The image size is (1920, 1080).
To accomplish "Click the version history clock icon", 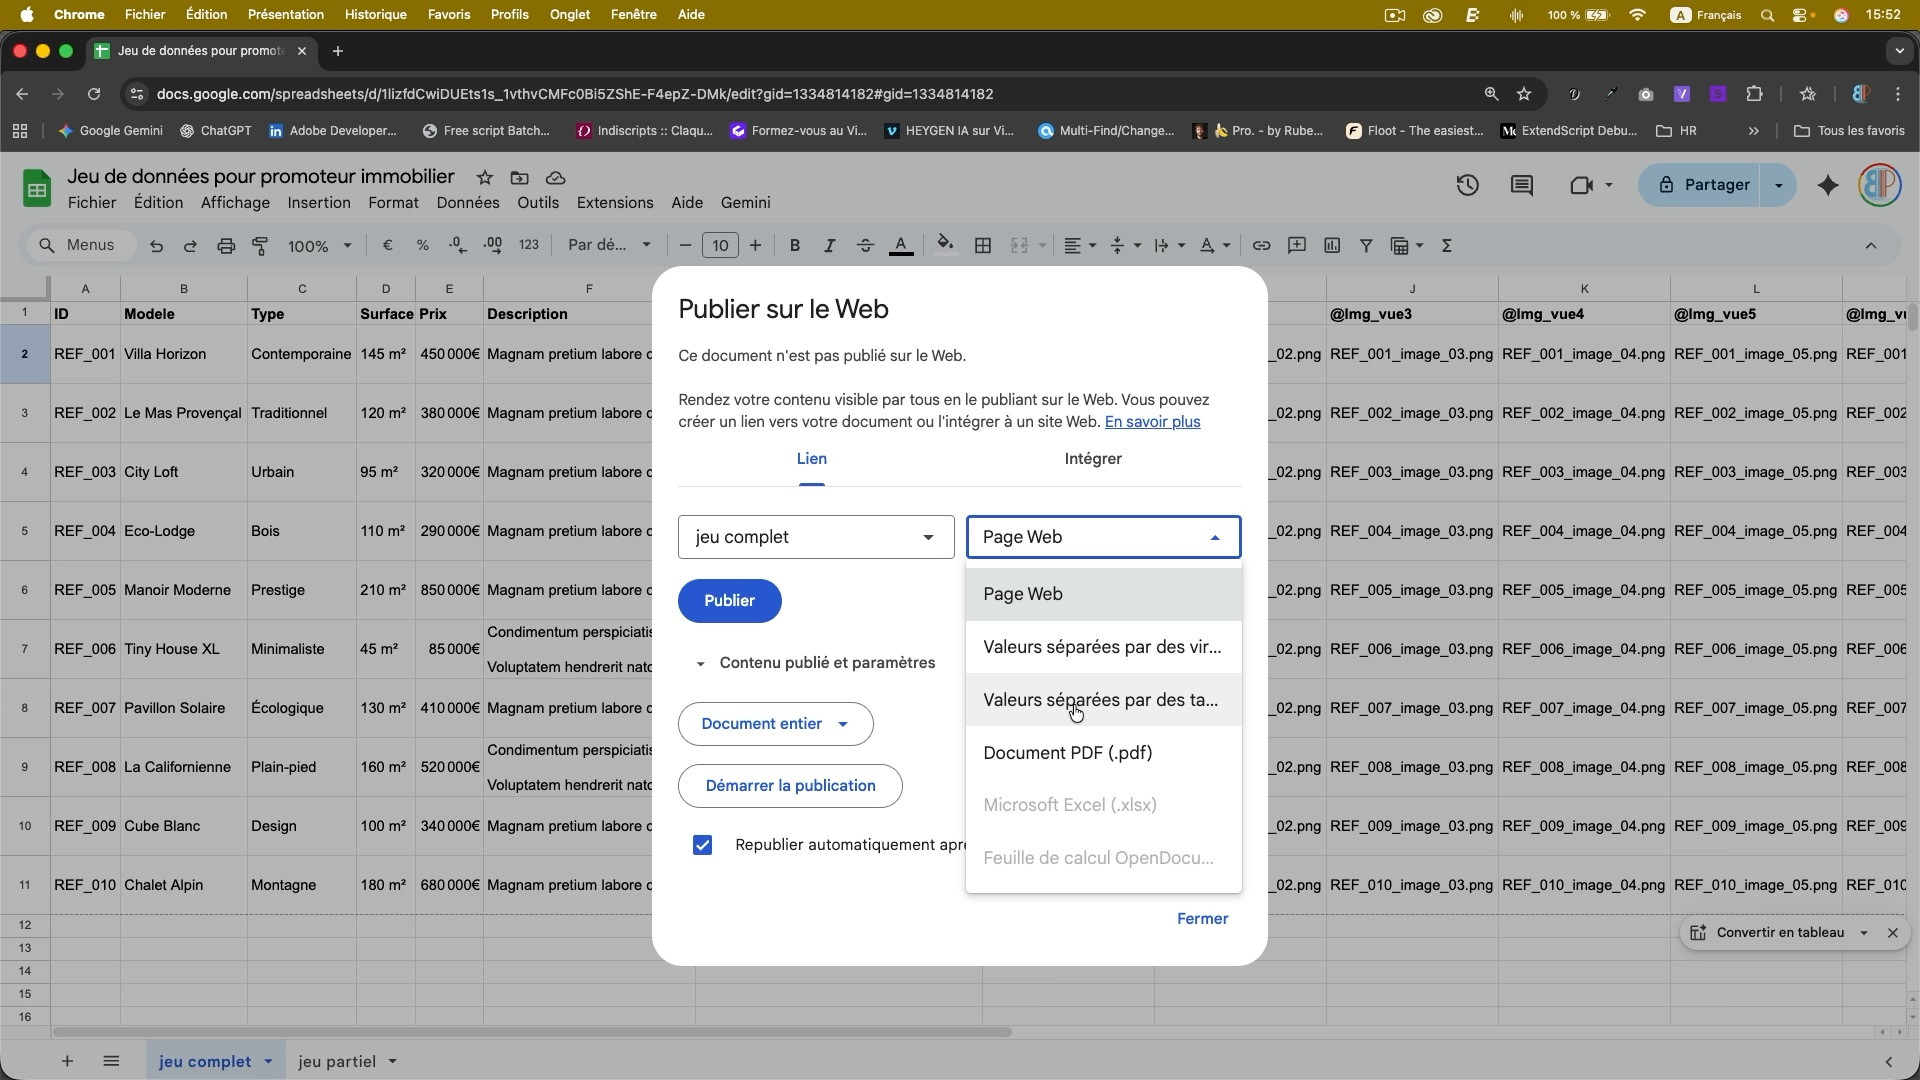I will click(x=1467, y=185).
